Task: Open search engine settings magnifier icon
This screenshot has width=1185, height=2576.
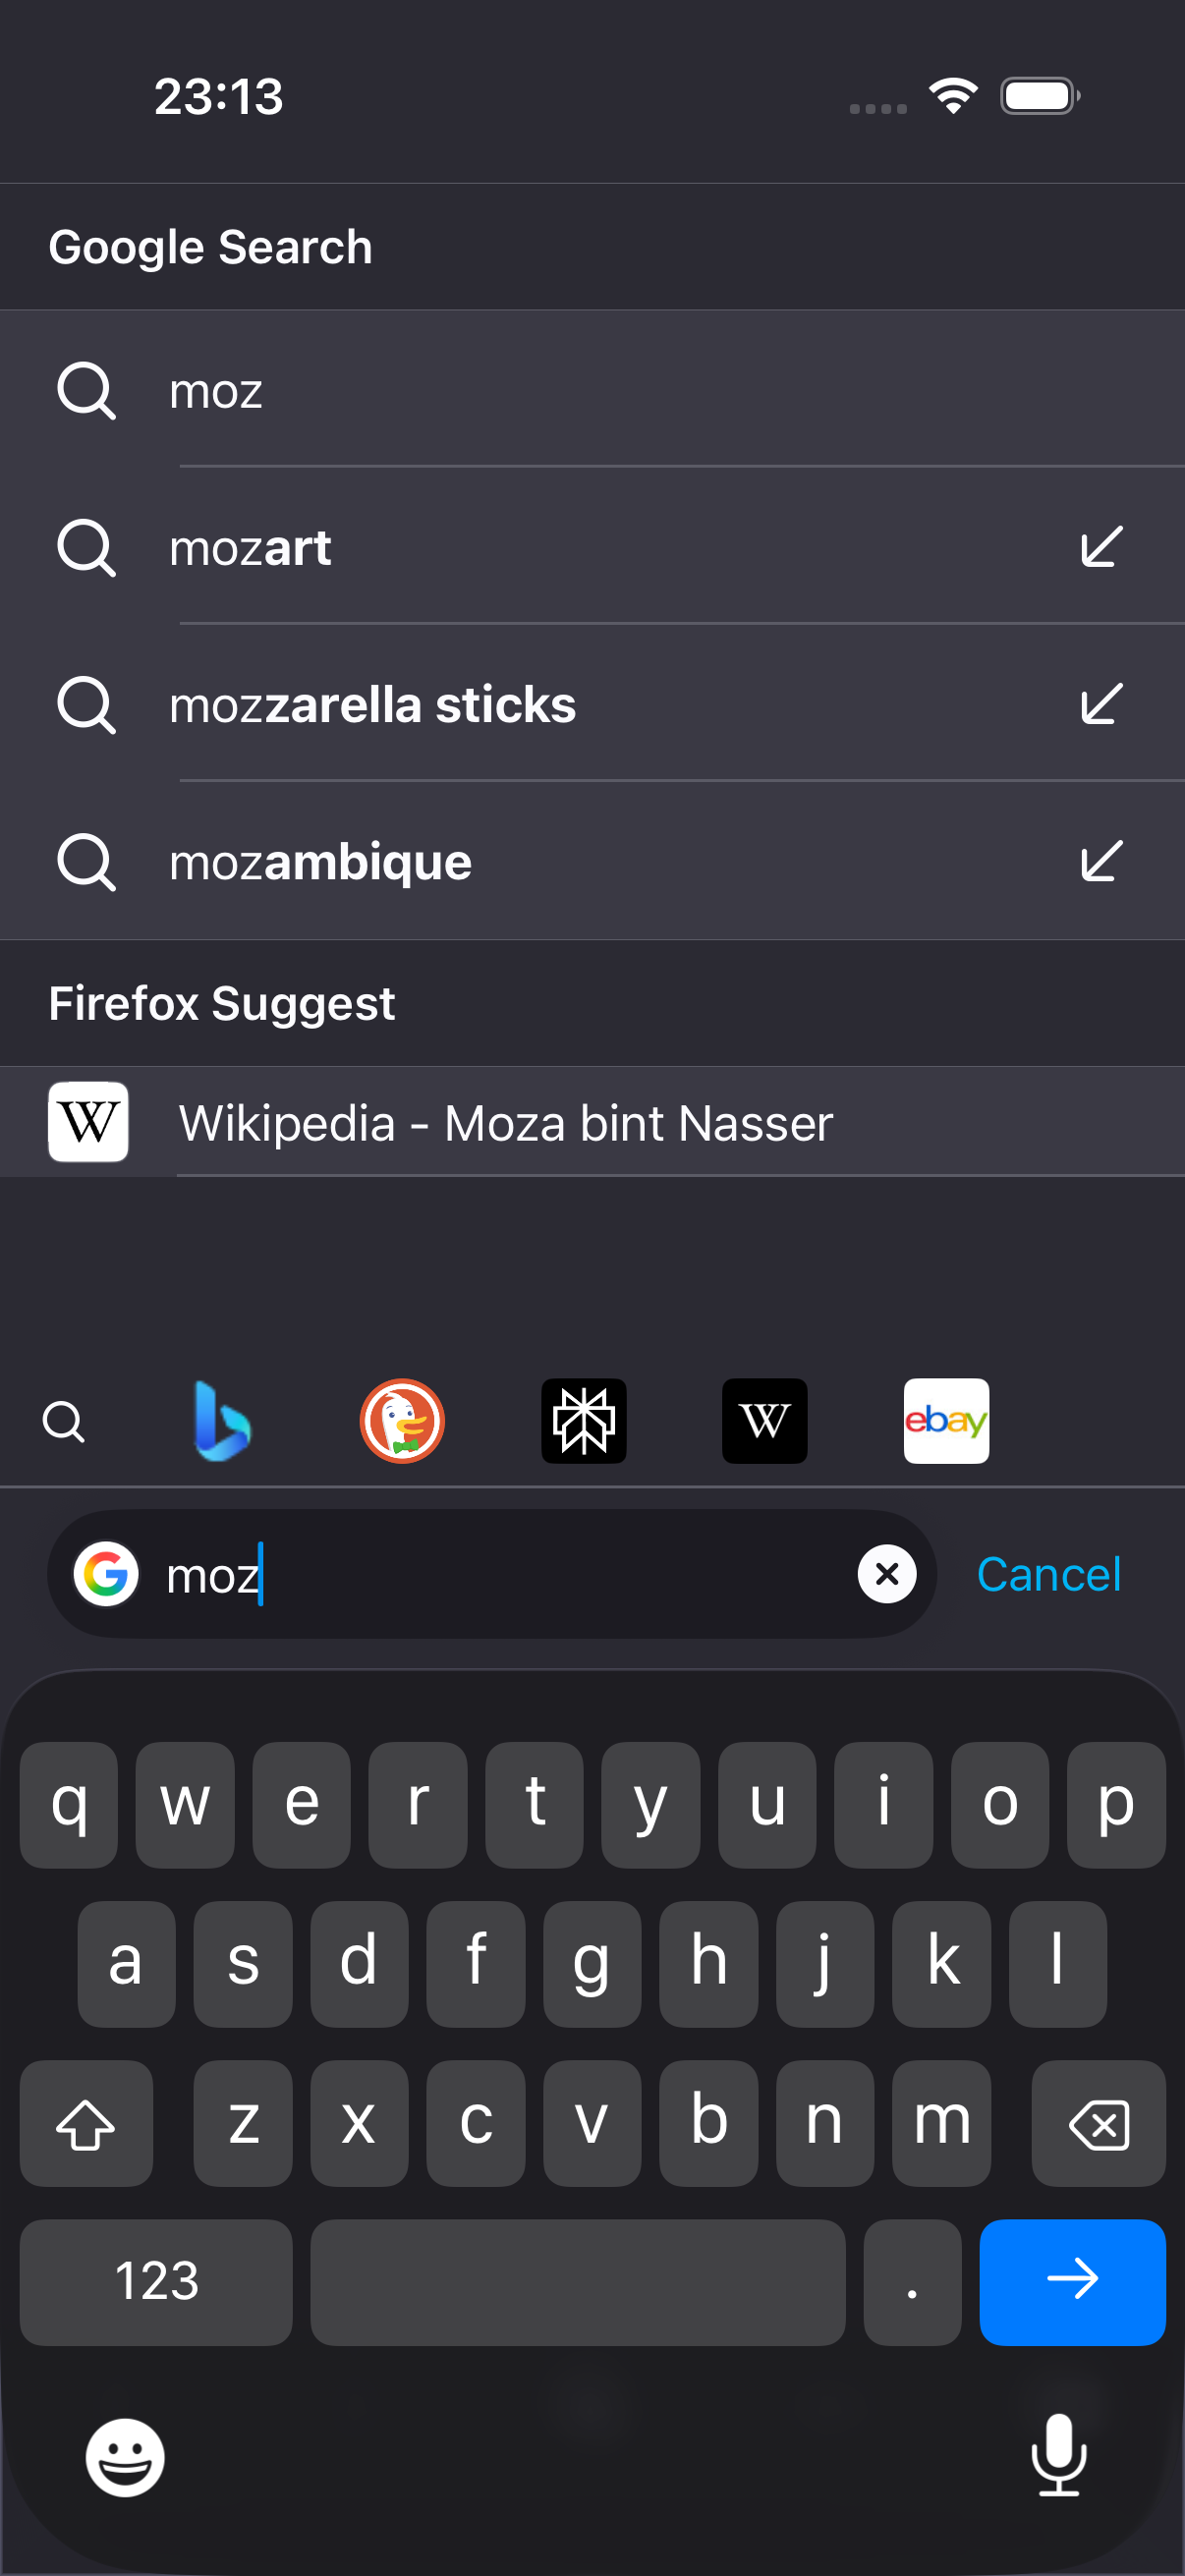Action: [x=64, y=1421]
